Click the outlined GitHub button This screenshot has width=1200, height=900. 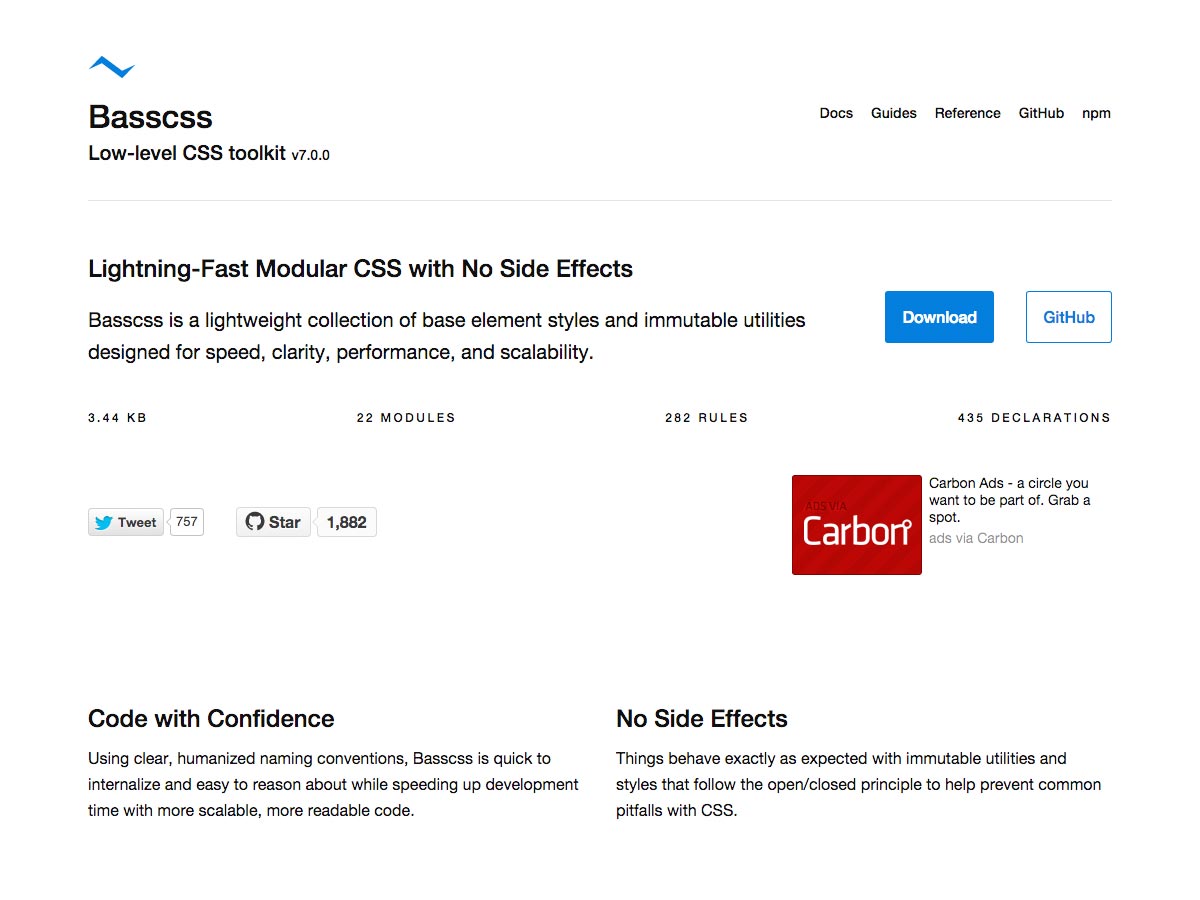click(x=1069, y=317)
